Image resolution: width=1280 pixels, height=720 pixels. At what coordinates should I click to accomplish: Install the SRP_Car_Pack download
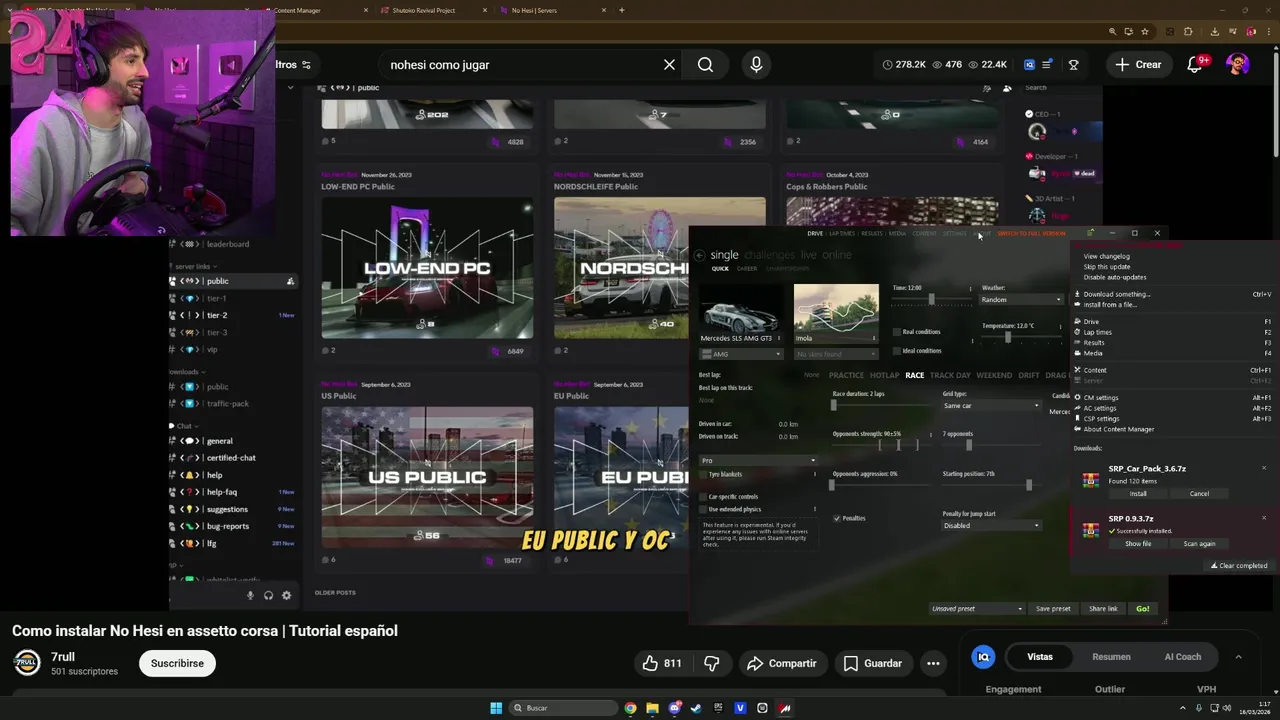(x=1138, y=494)
